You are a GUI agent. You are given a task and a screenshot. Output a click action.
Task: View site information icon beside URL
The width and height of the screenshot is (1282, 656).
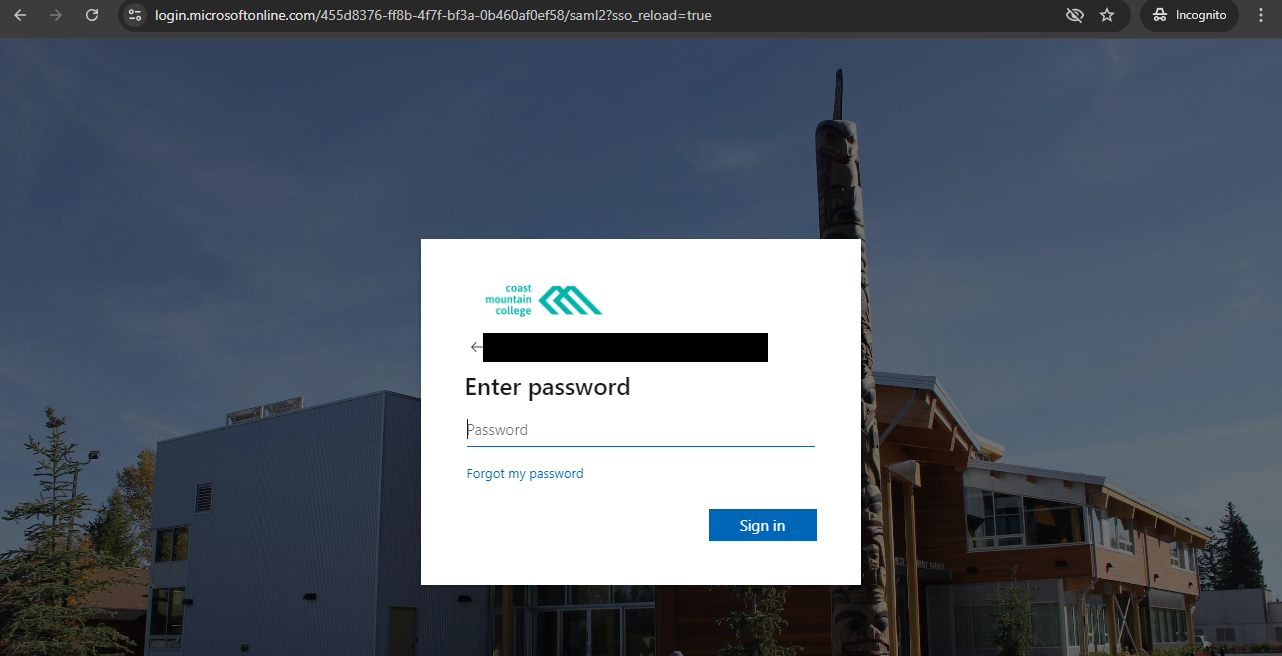pyautogui.click(x=135, y=15)
